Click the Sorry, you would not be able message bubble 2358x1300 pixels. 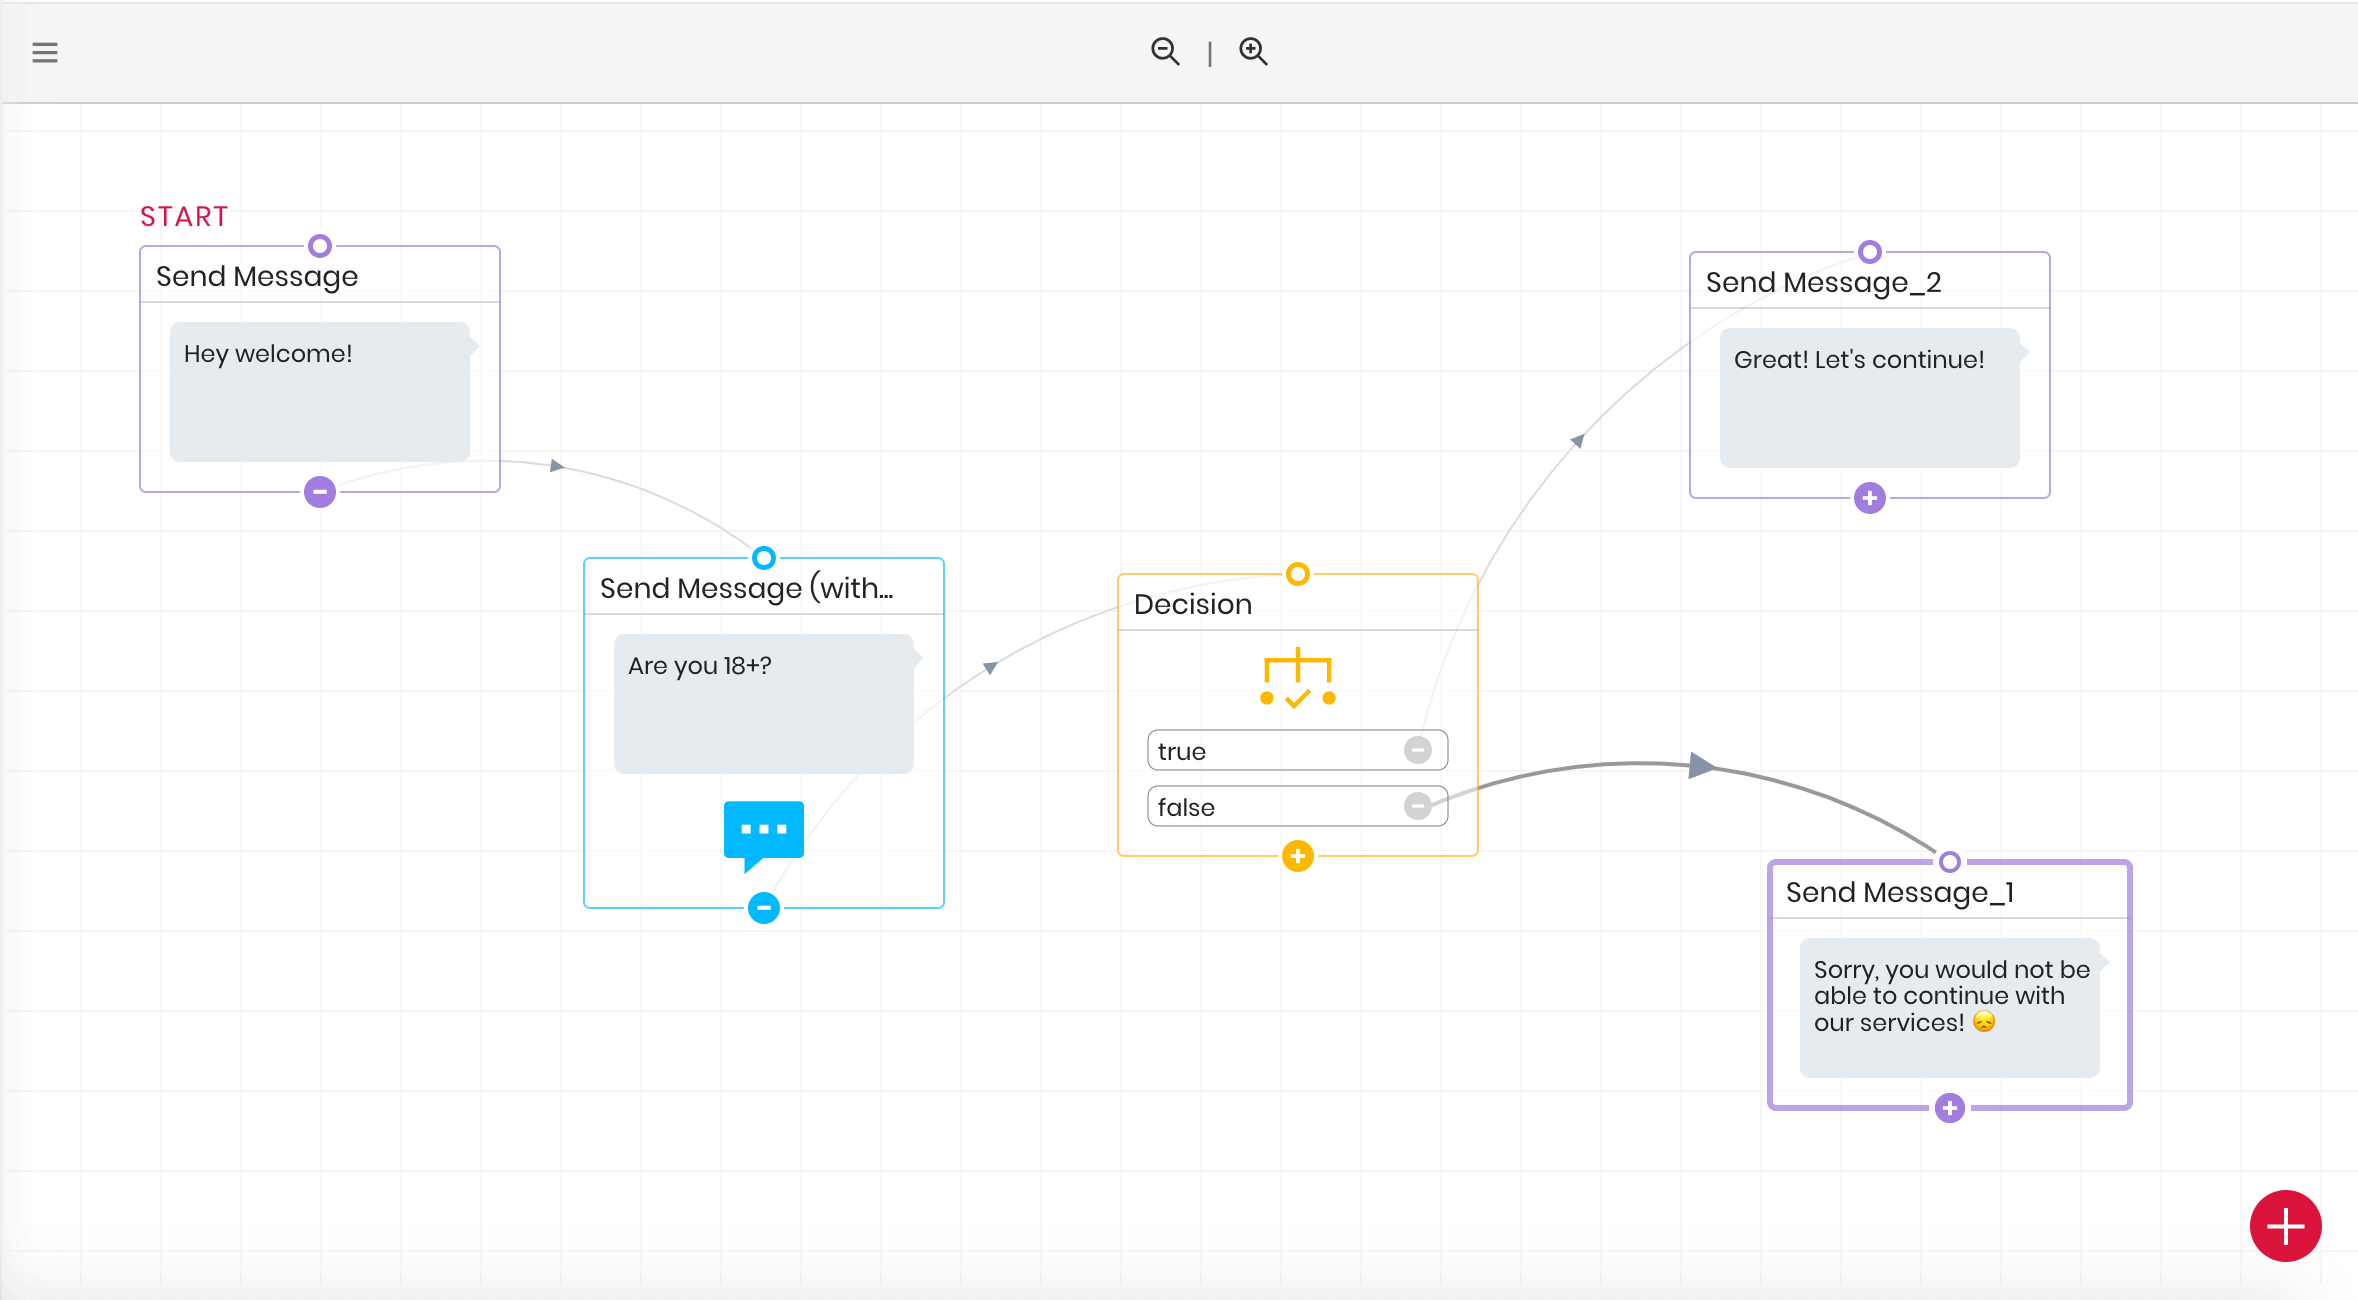click(1950, 1007)
